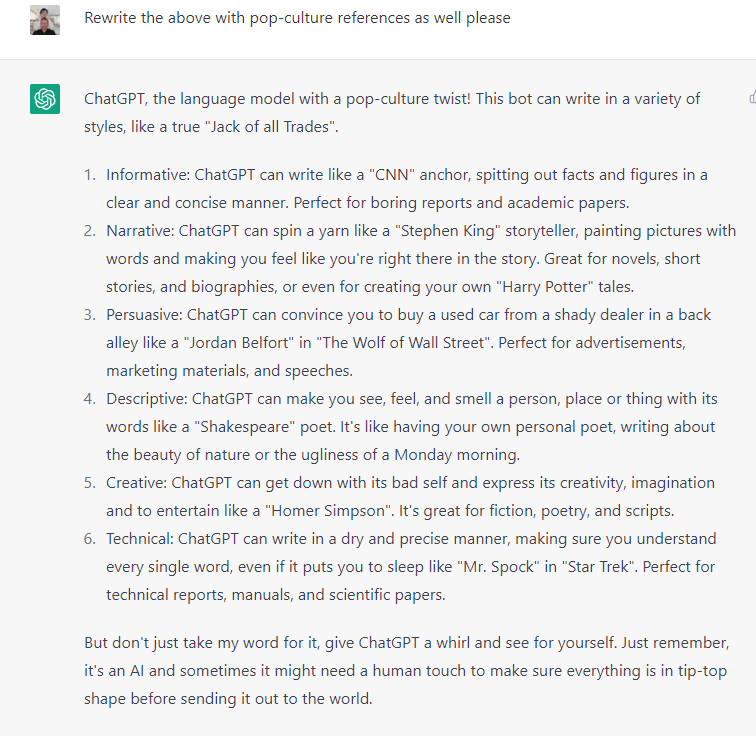Click the quoted "CNN" text
The width and height of the screenshot is (756, 736).
(392, 174)
